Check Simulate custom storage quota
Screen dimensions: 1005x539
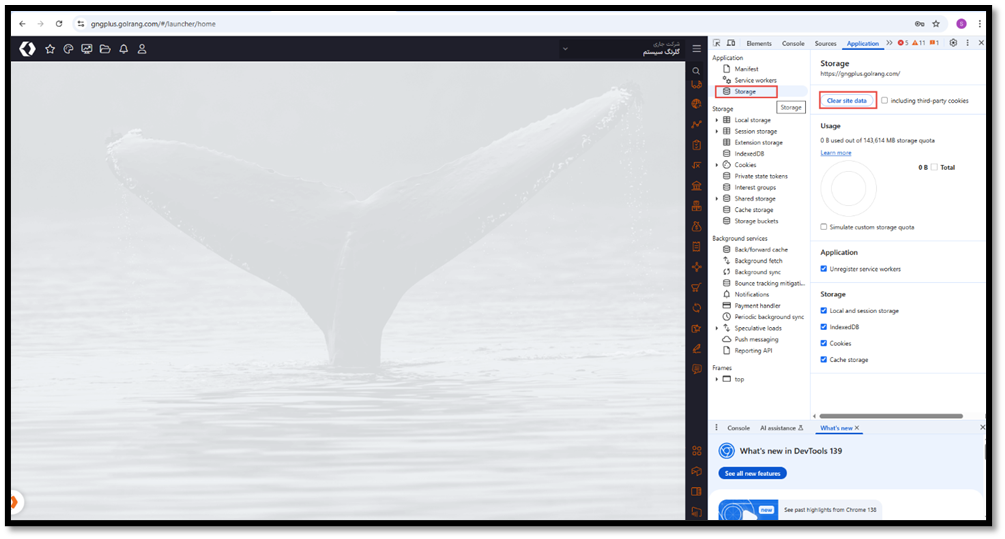[x=824, y=227]
